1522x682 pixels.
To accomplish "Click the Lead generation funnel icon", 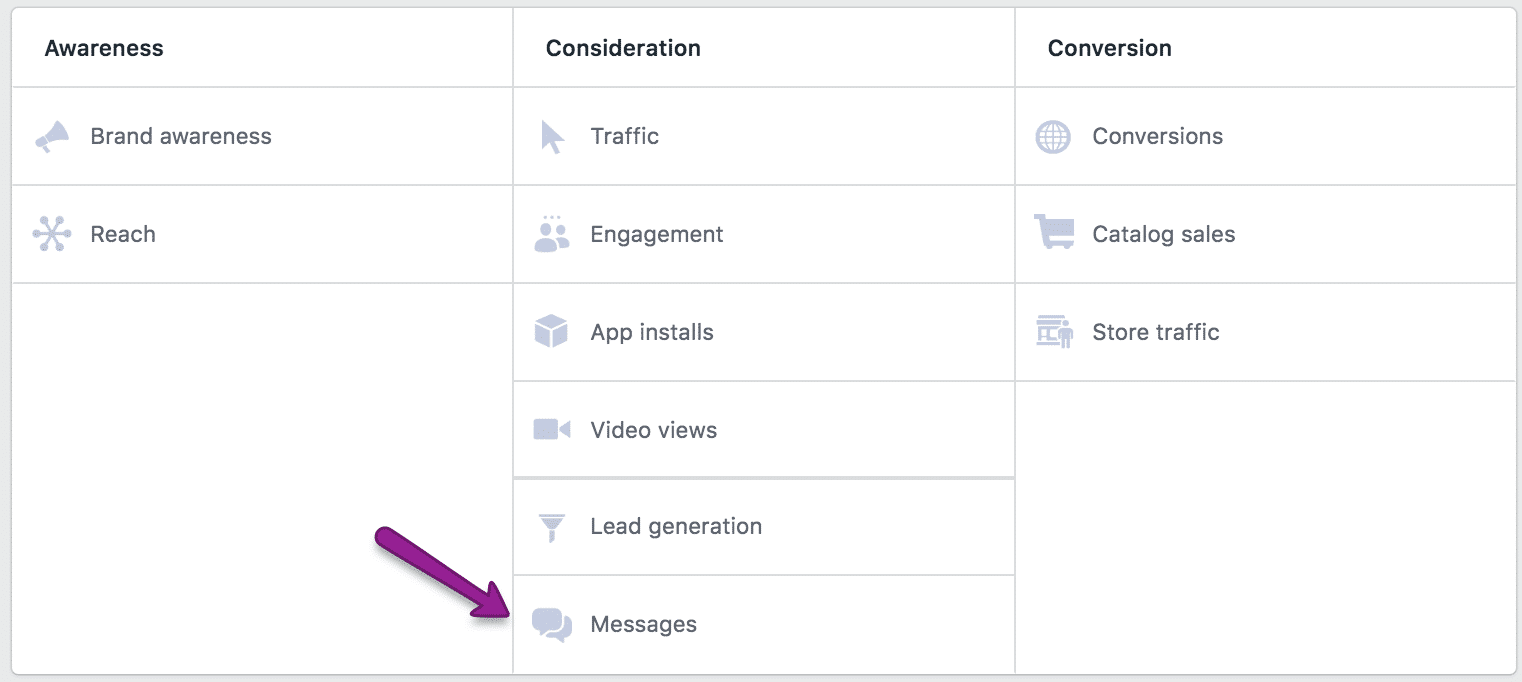I will pyautogui.click(x=551, y=527).
